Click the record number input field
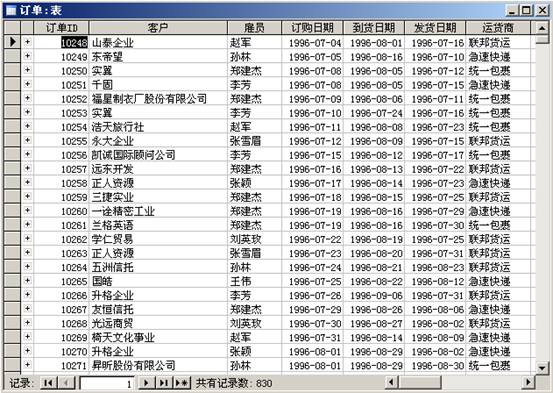The height and width of the screenshot is (393, 553). tap(108, 383)
